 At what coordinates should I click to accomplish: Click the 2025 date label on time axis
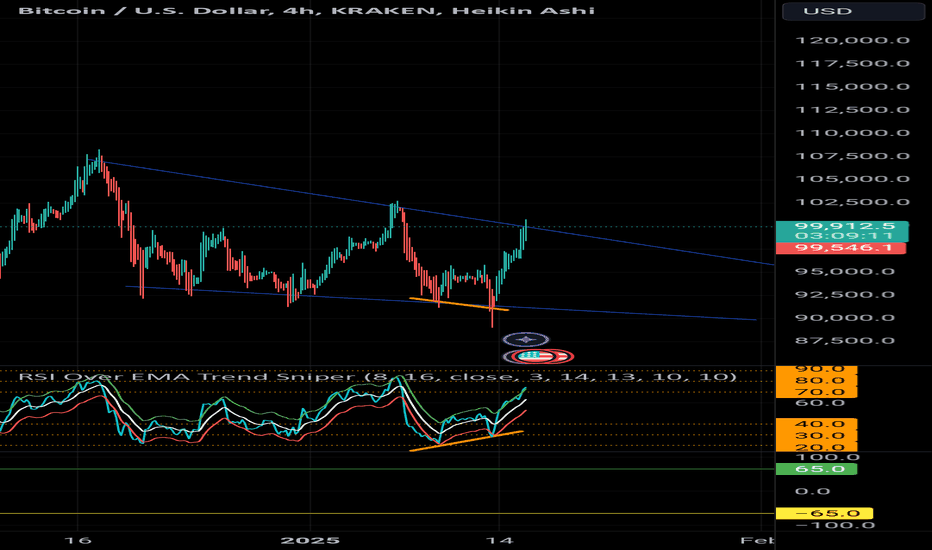[310, 540]
